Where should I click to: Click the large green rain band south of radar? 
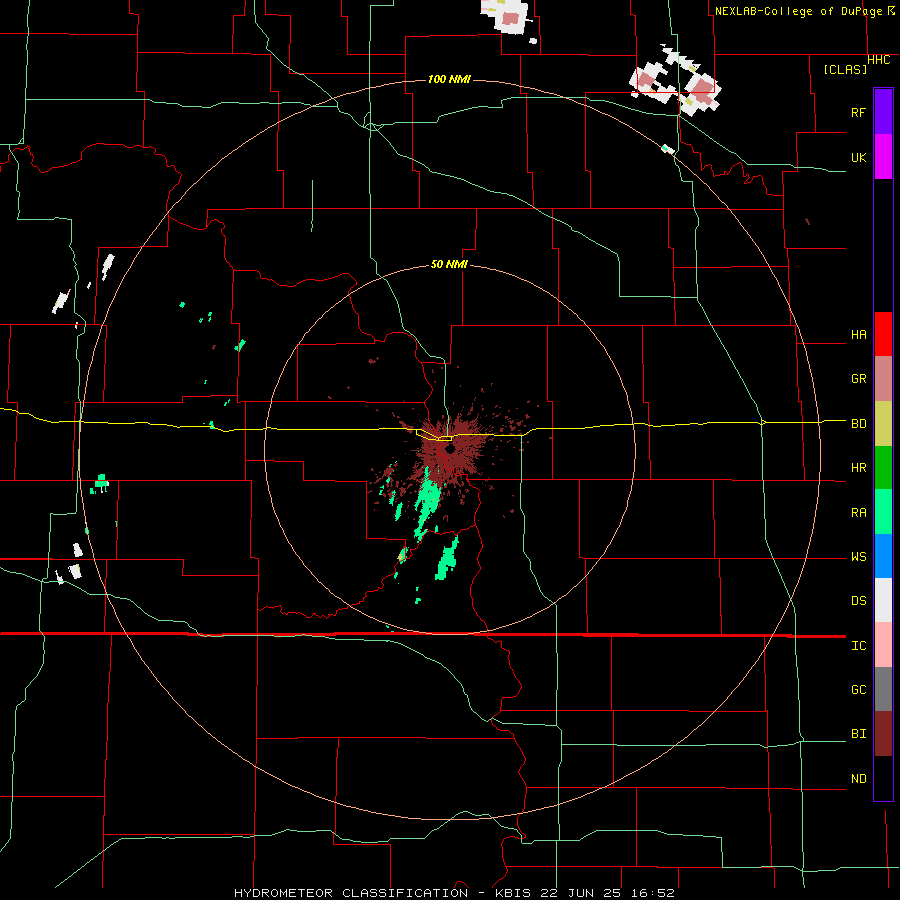(427, 502)
